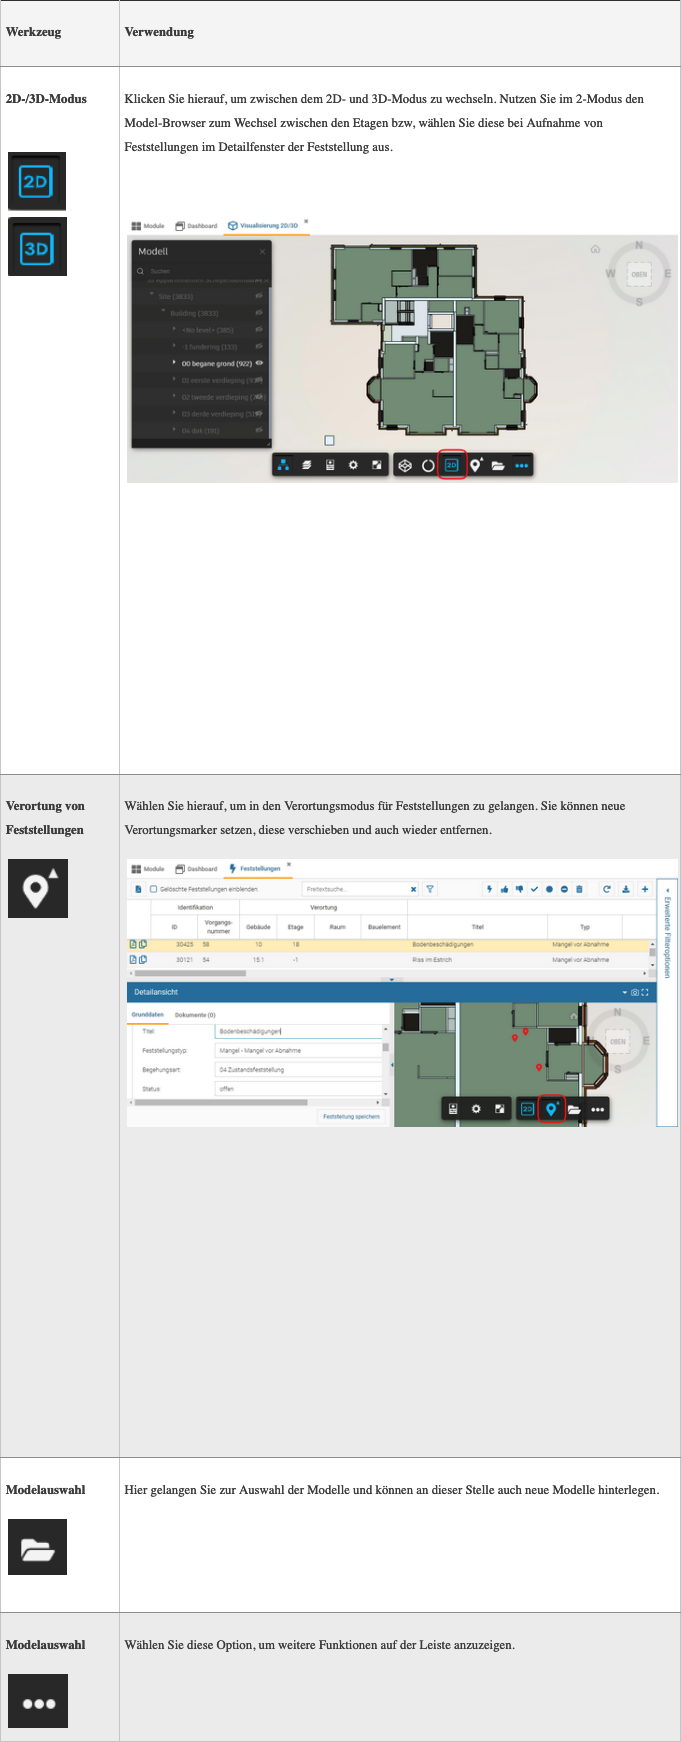
Task: Select the 'Riss im Estrich' table row
Action: point(432,960)
